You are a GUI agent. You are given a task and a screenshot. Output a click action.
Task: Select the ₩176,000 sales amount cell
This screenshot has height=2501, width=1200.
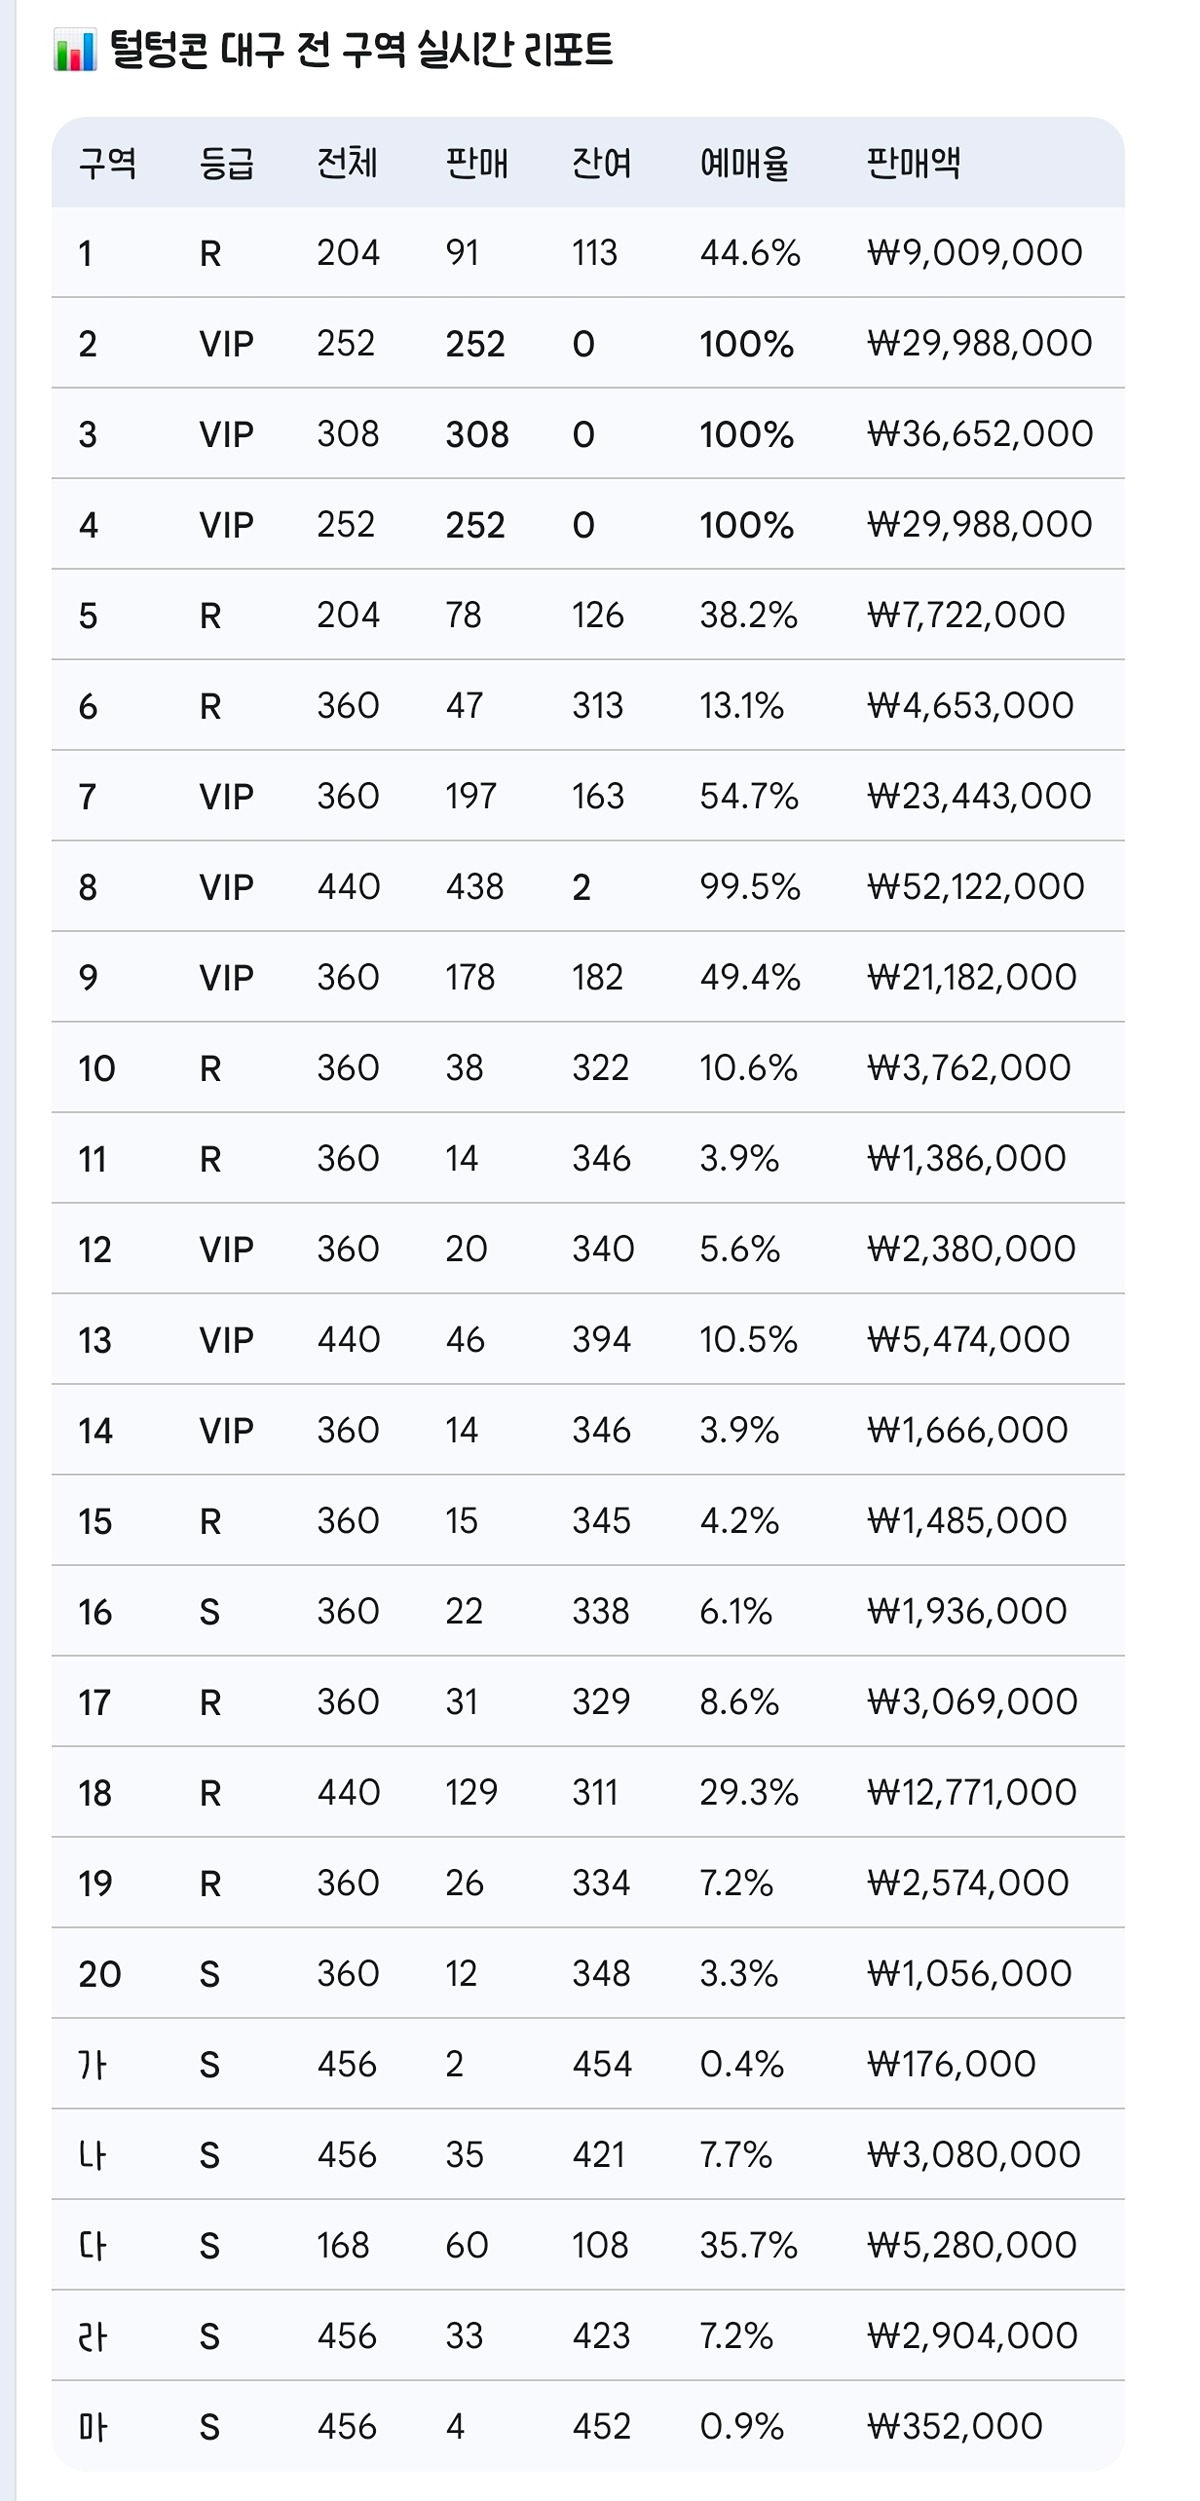click(x=952, y=2064)
